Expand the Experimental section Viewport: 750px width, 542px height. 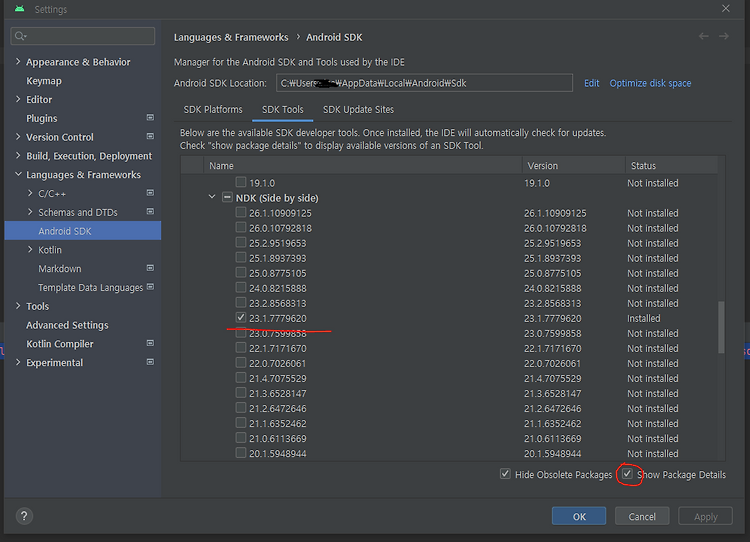[x=18, y=362]
